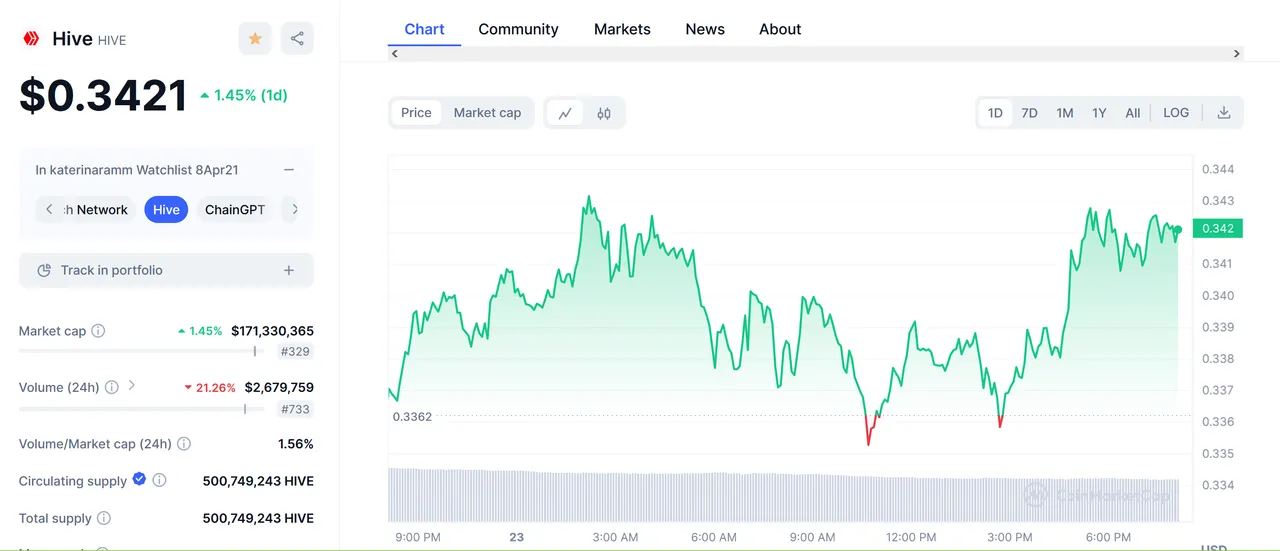Open the News tab
The height and width of the screenshot is (551, 1280).
point(705,29)
